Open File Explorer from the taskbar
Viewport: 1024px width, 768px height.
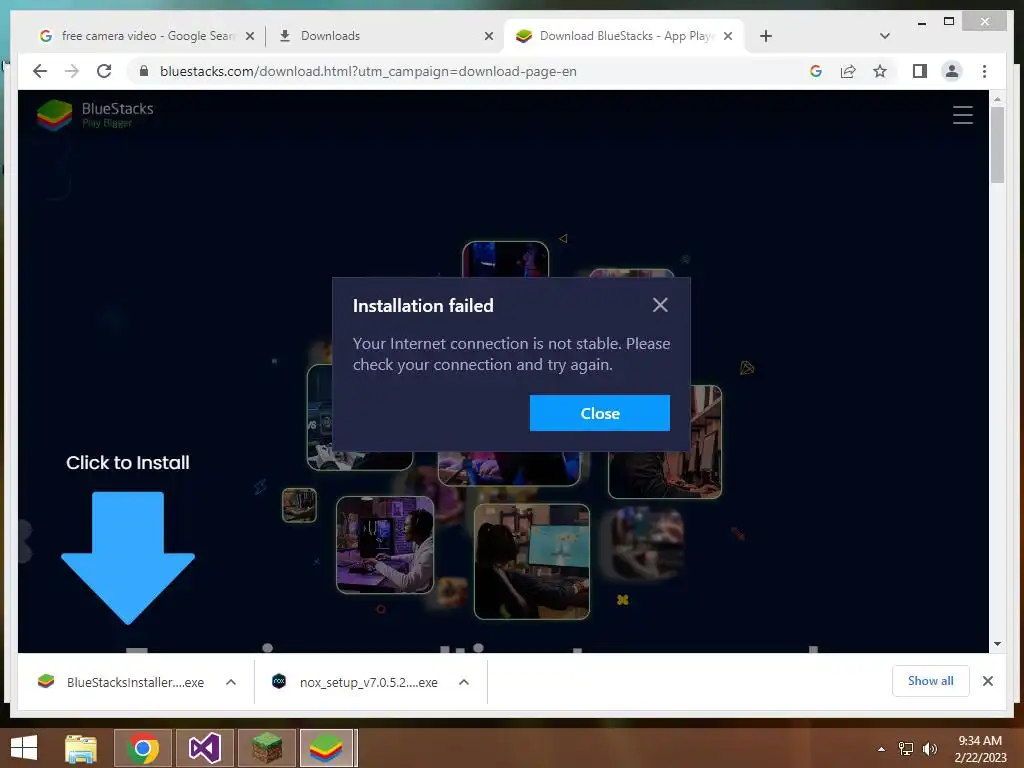(81, 748)
